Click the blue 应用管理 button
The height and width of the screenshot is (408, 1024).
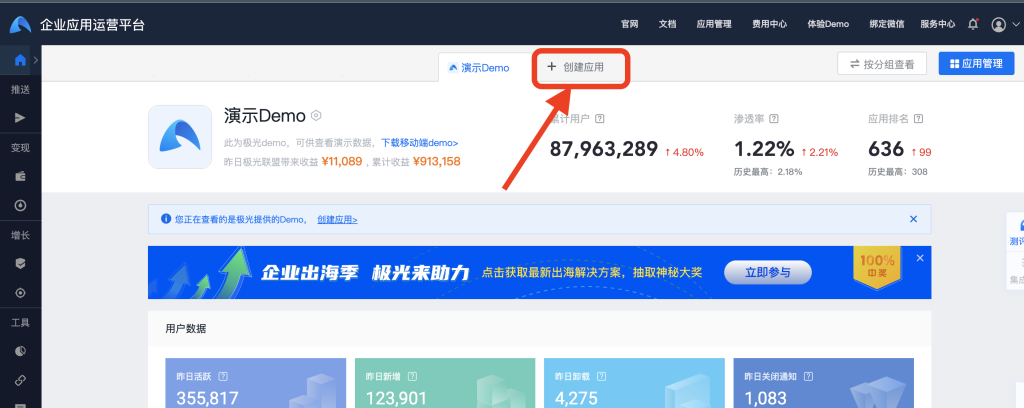pos(975,64)
